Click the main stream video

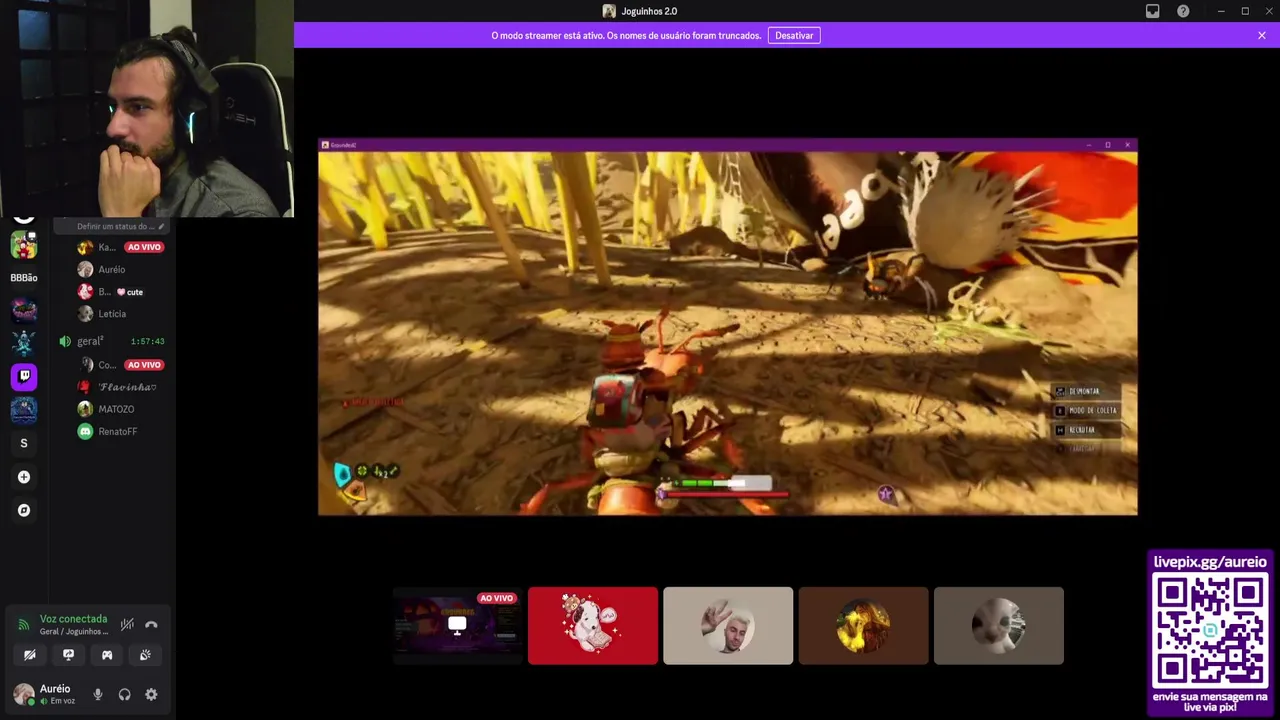pyautogui.click(x=728, y=327)
